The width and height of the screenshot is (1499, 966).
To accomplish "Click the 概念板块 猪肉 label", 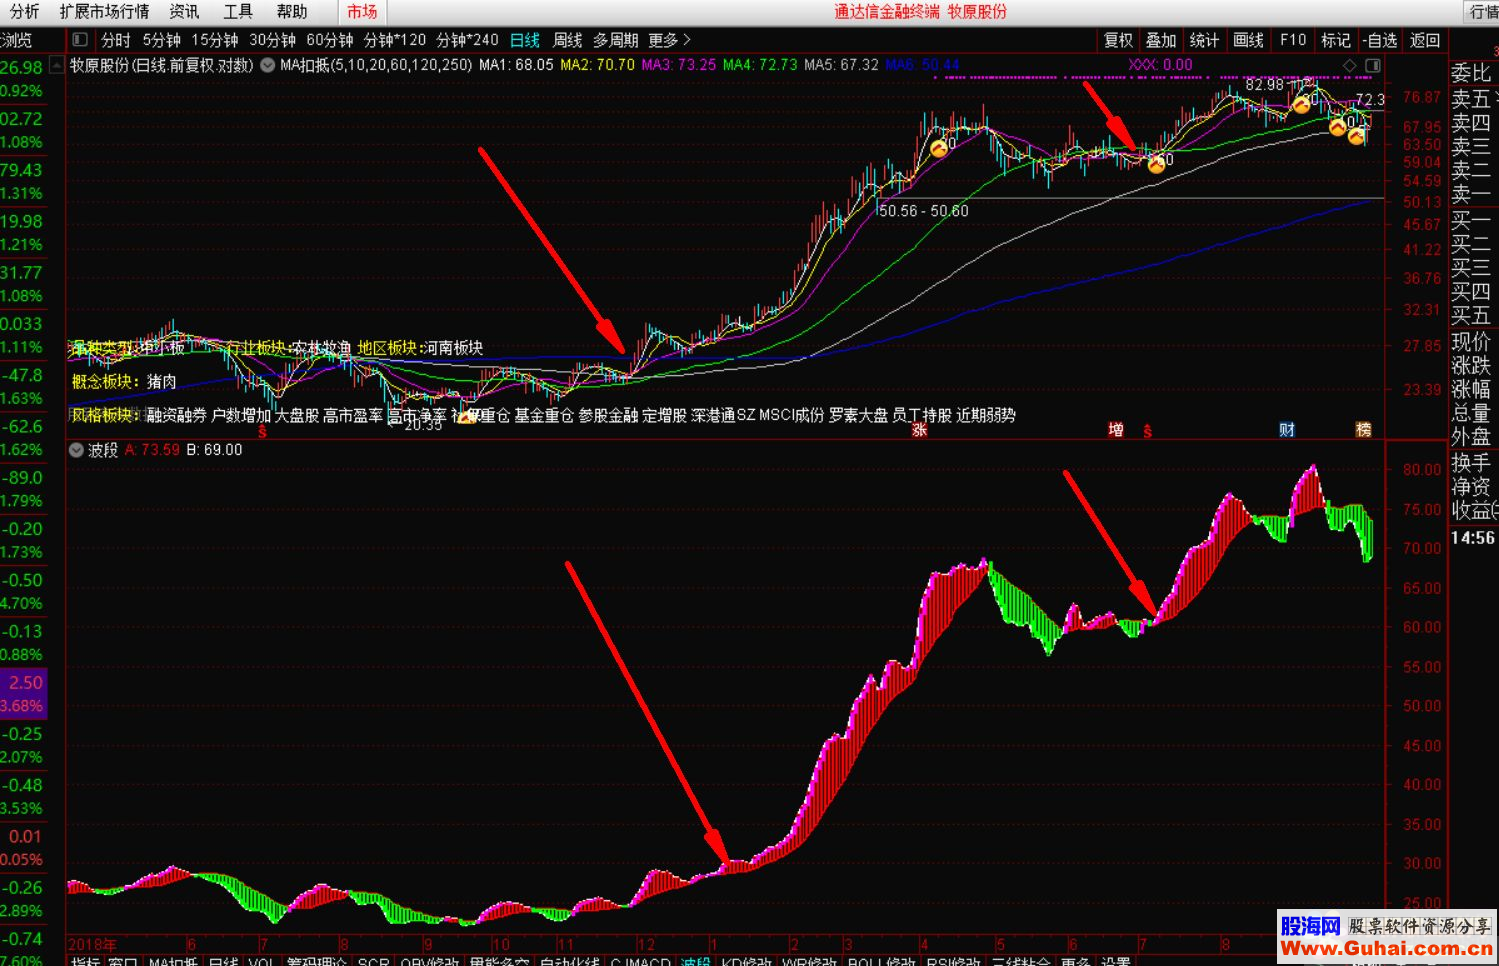I will click(124, 381).
